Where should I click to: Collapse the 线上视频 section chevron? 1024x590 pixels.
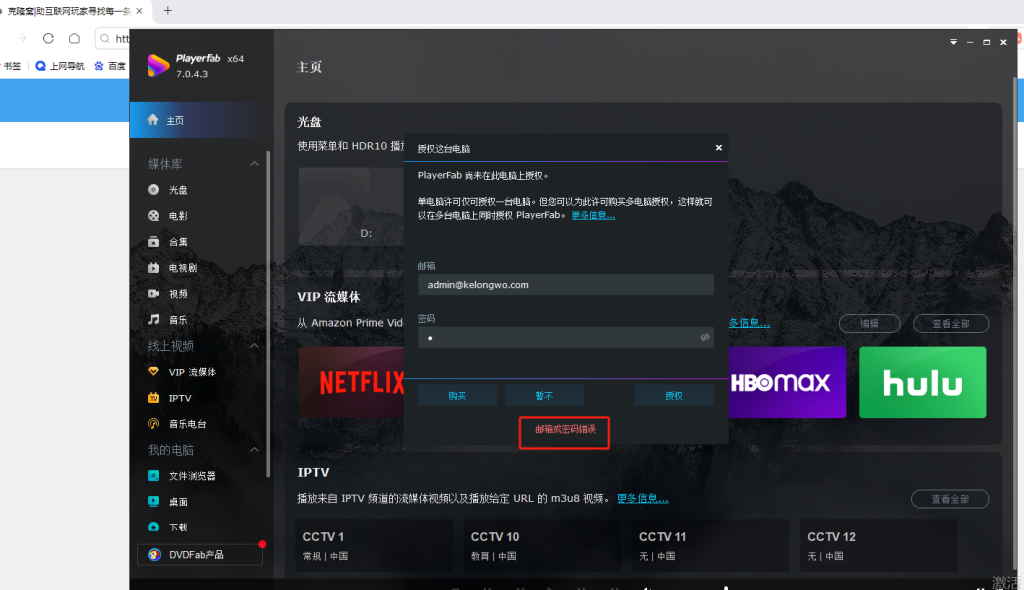254,346
